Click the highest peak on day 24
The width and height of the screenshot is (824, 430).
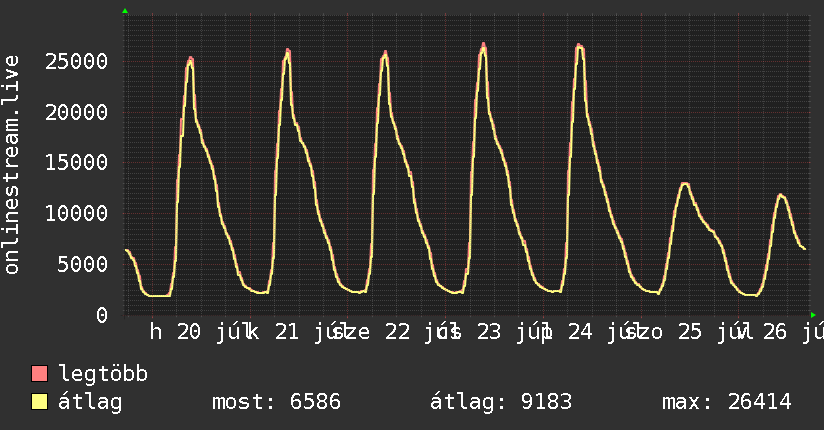pos(579,46)
